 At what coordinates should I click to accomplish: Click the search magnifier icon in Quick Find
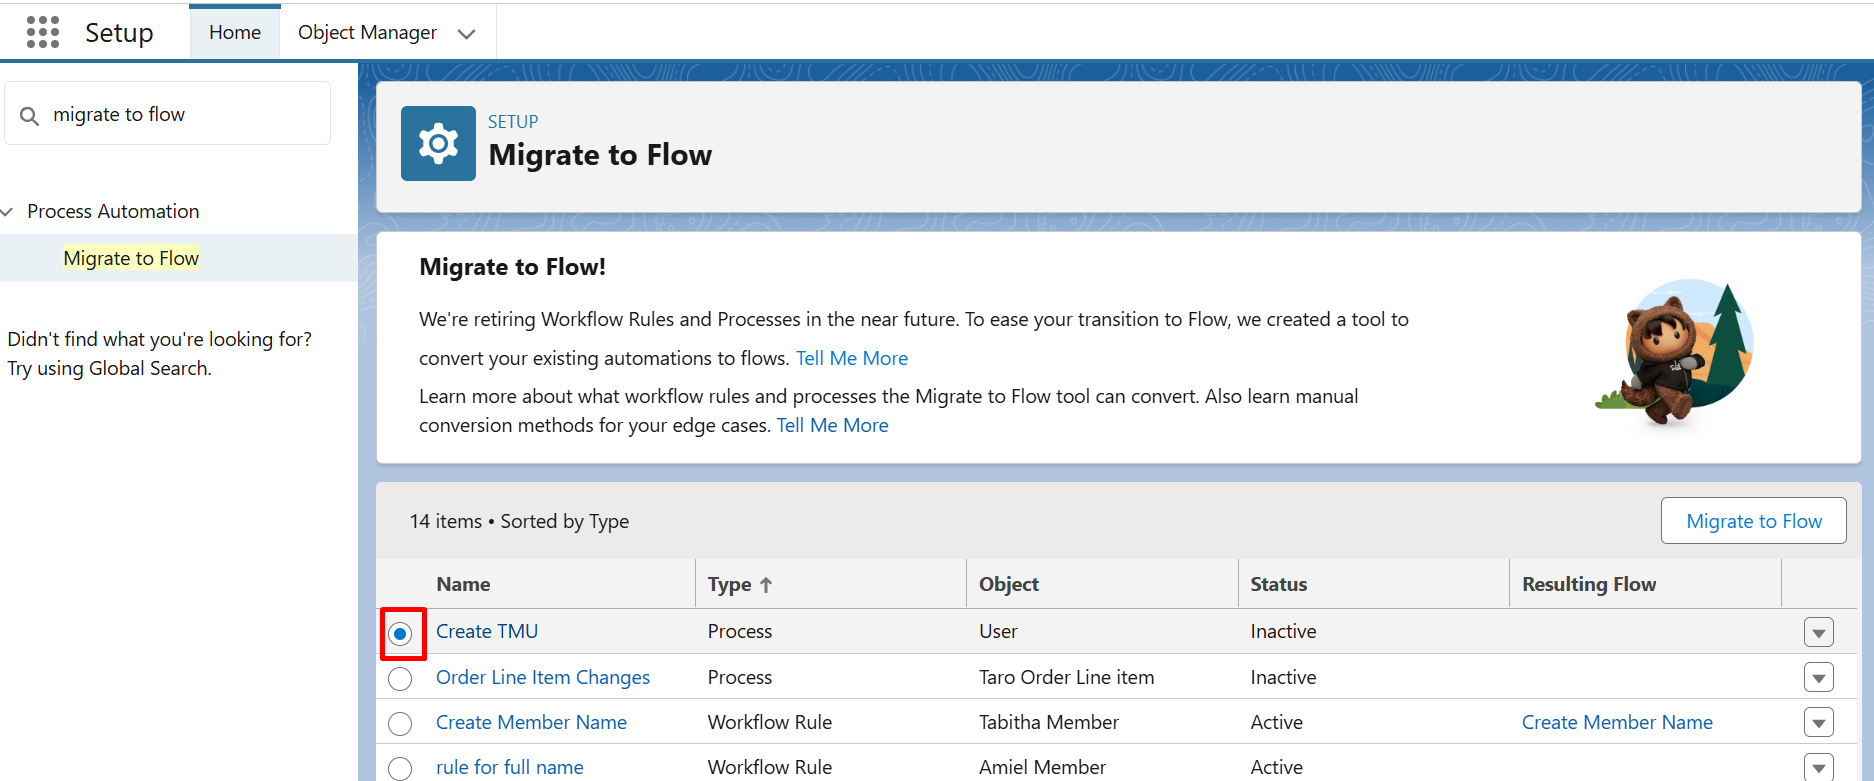pyautogui.click(x=30, y=116)
